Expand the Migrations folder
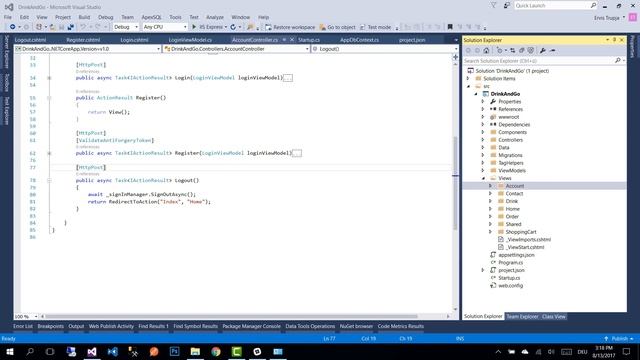This screenshot has height=360, width=640. point(483,155)
